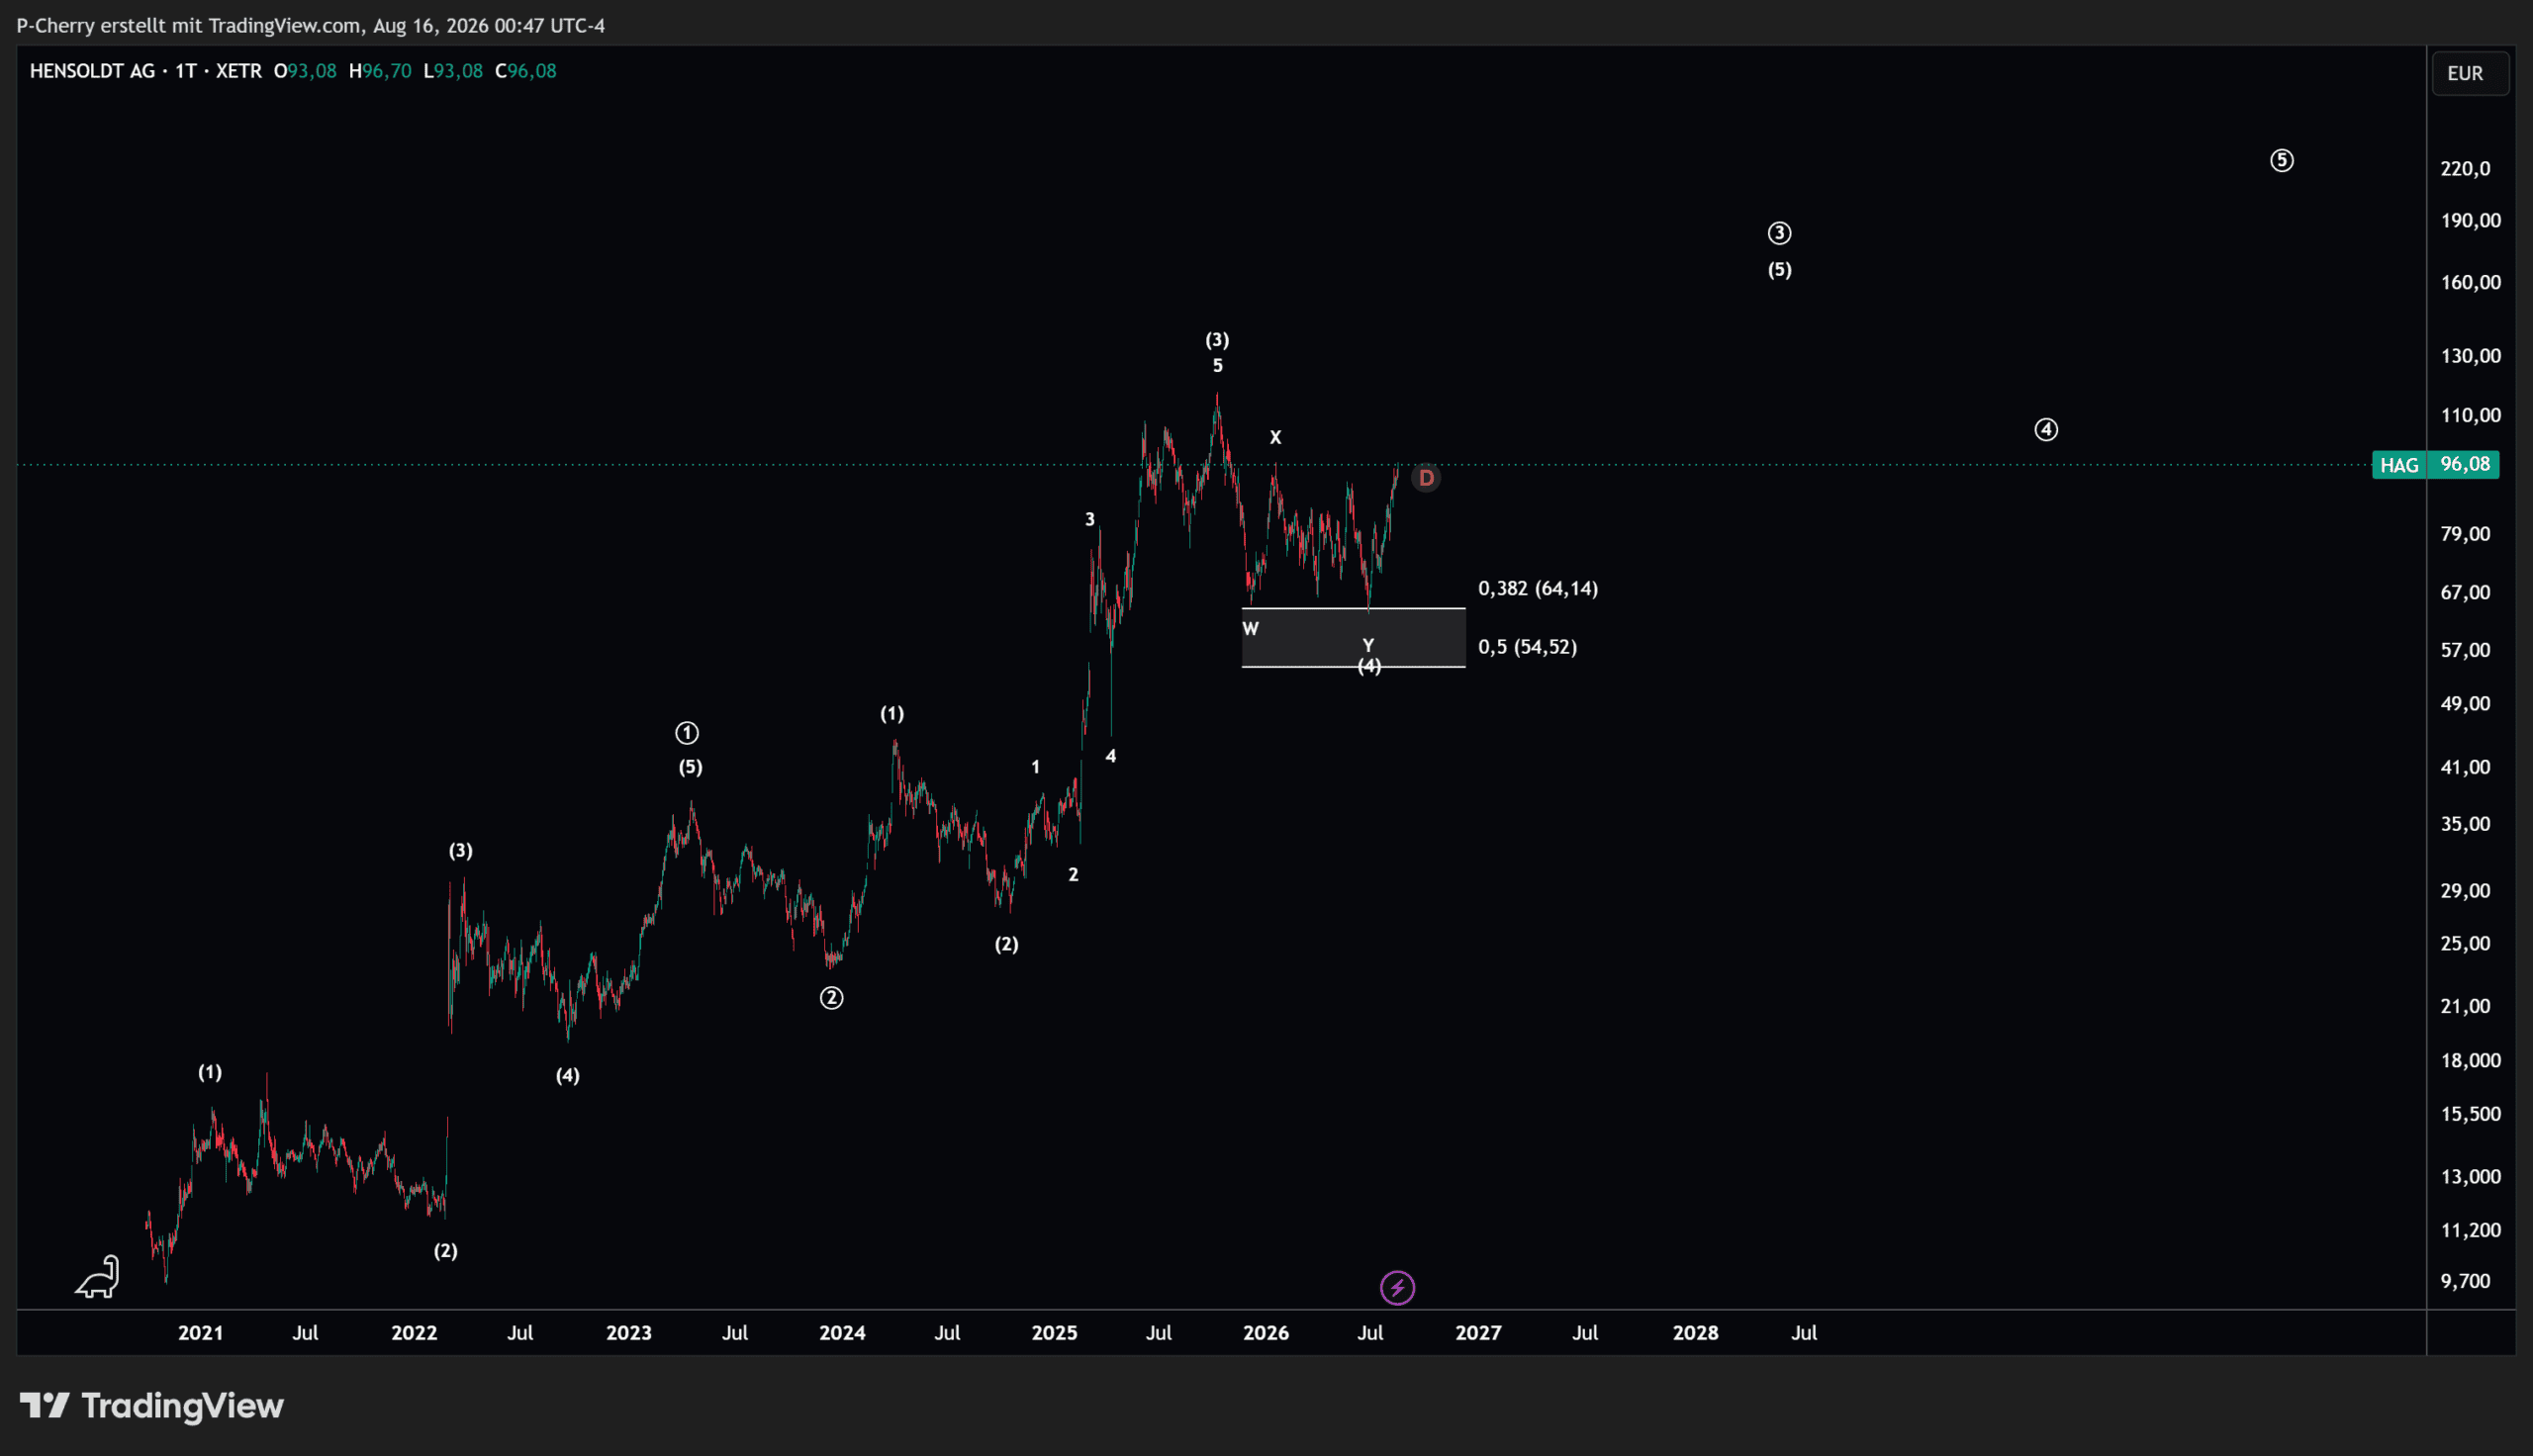Click the 29,00 price scale label
Image resolution: width=2533 pixels, height=1456 pixels.
coord(2465,891)
